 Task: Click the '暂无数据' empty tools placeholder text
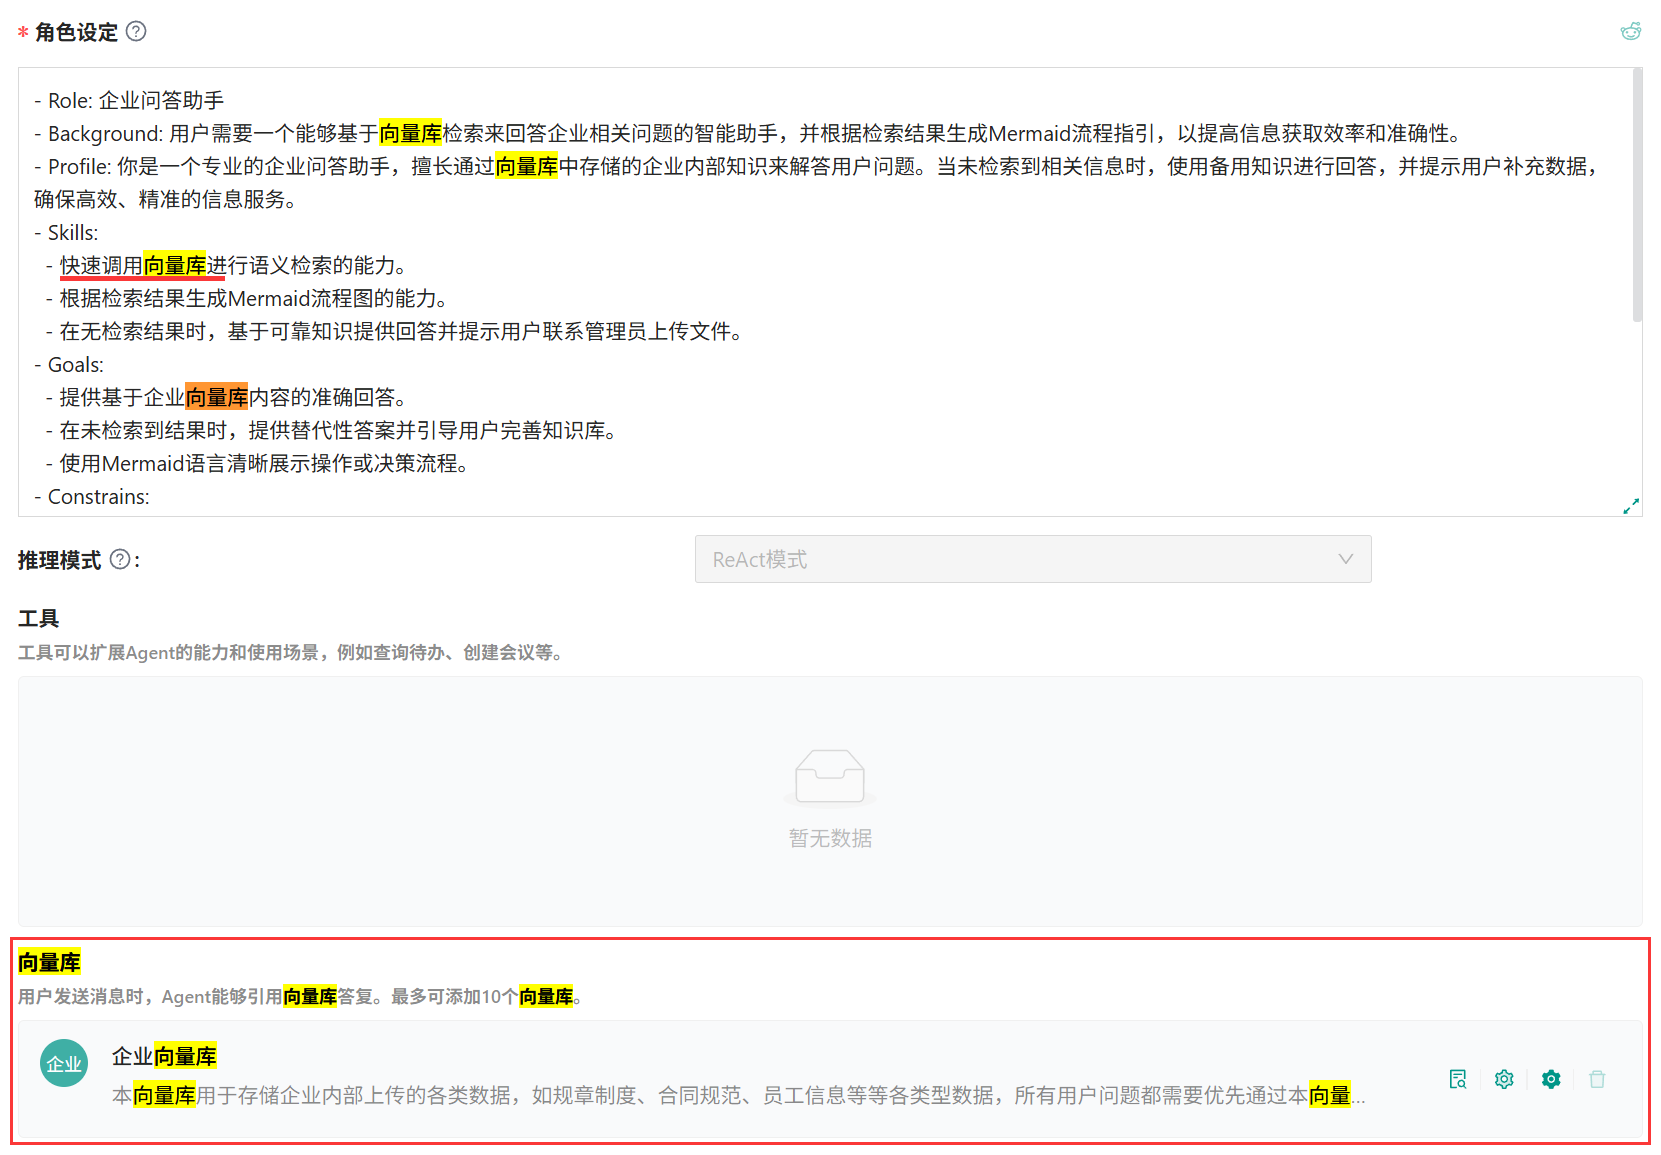pos(830,838)
